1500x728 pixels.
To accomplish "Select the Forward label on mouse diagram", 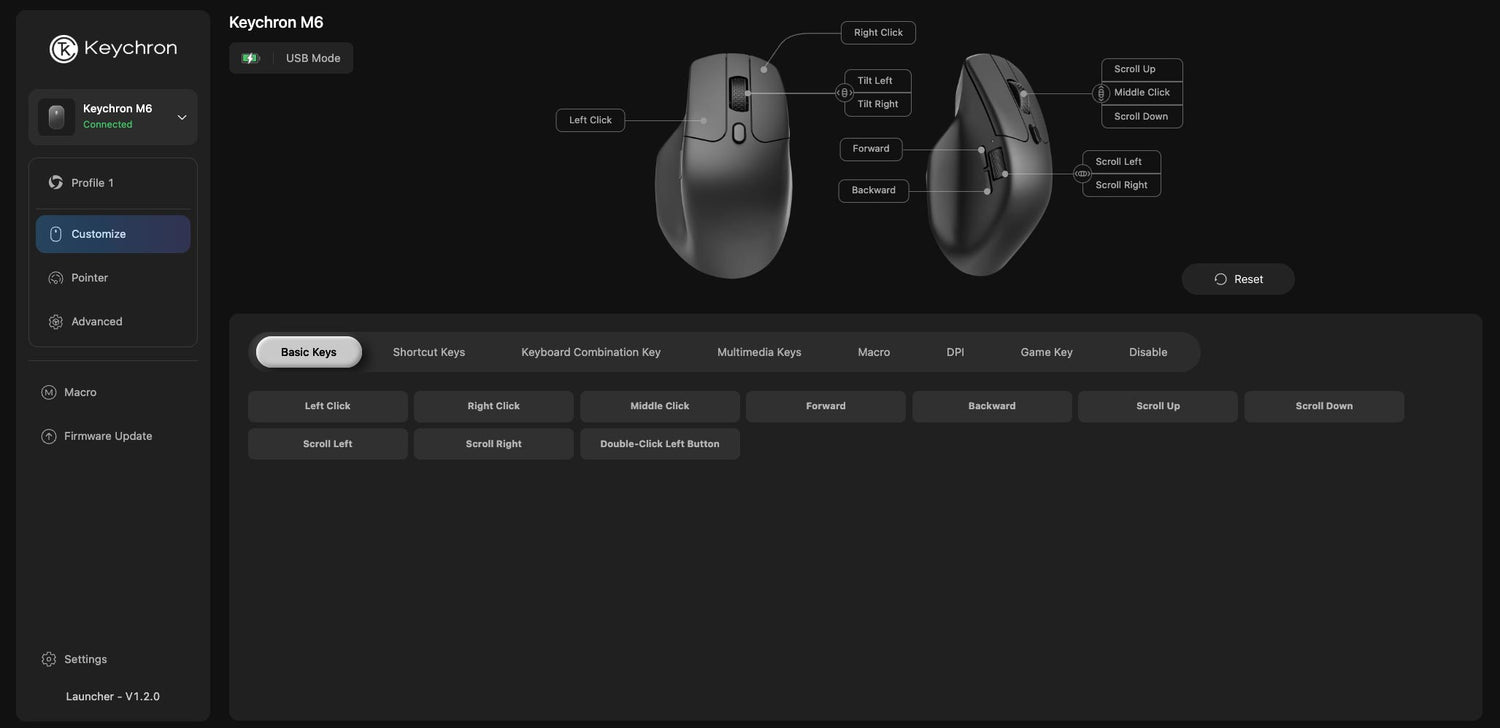I will click(x=871, y=149).
